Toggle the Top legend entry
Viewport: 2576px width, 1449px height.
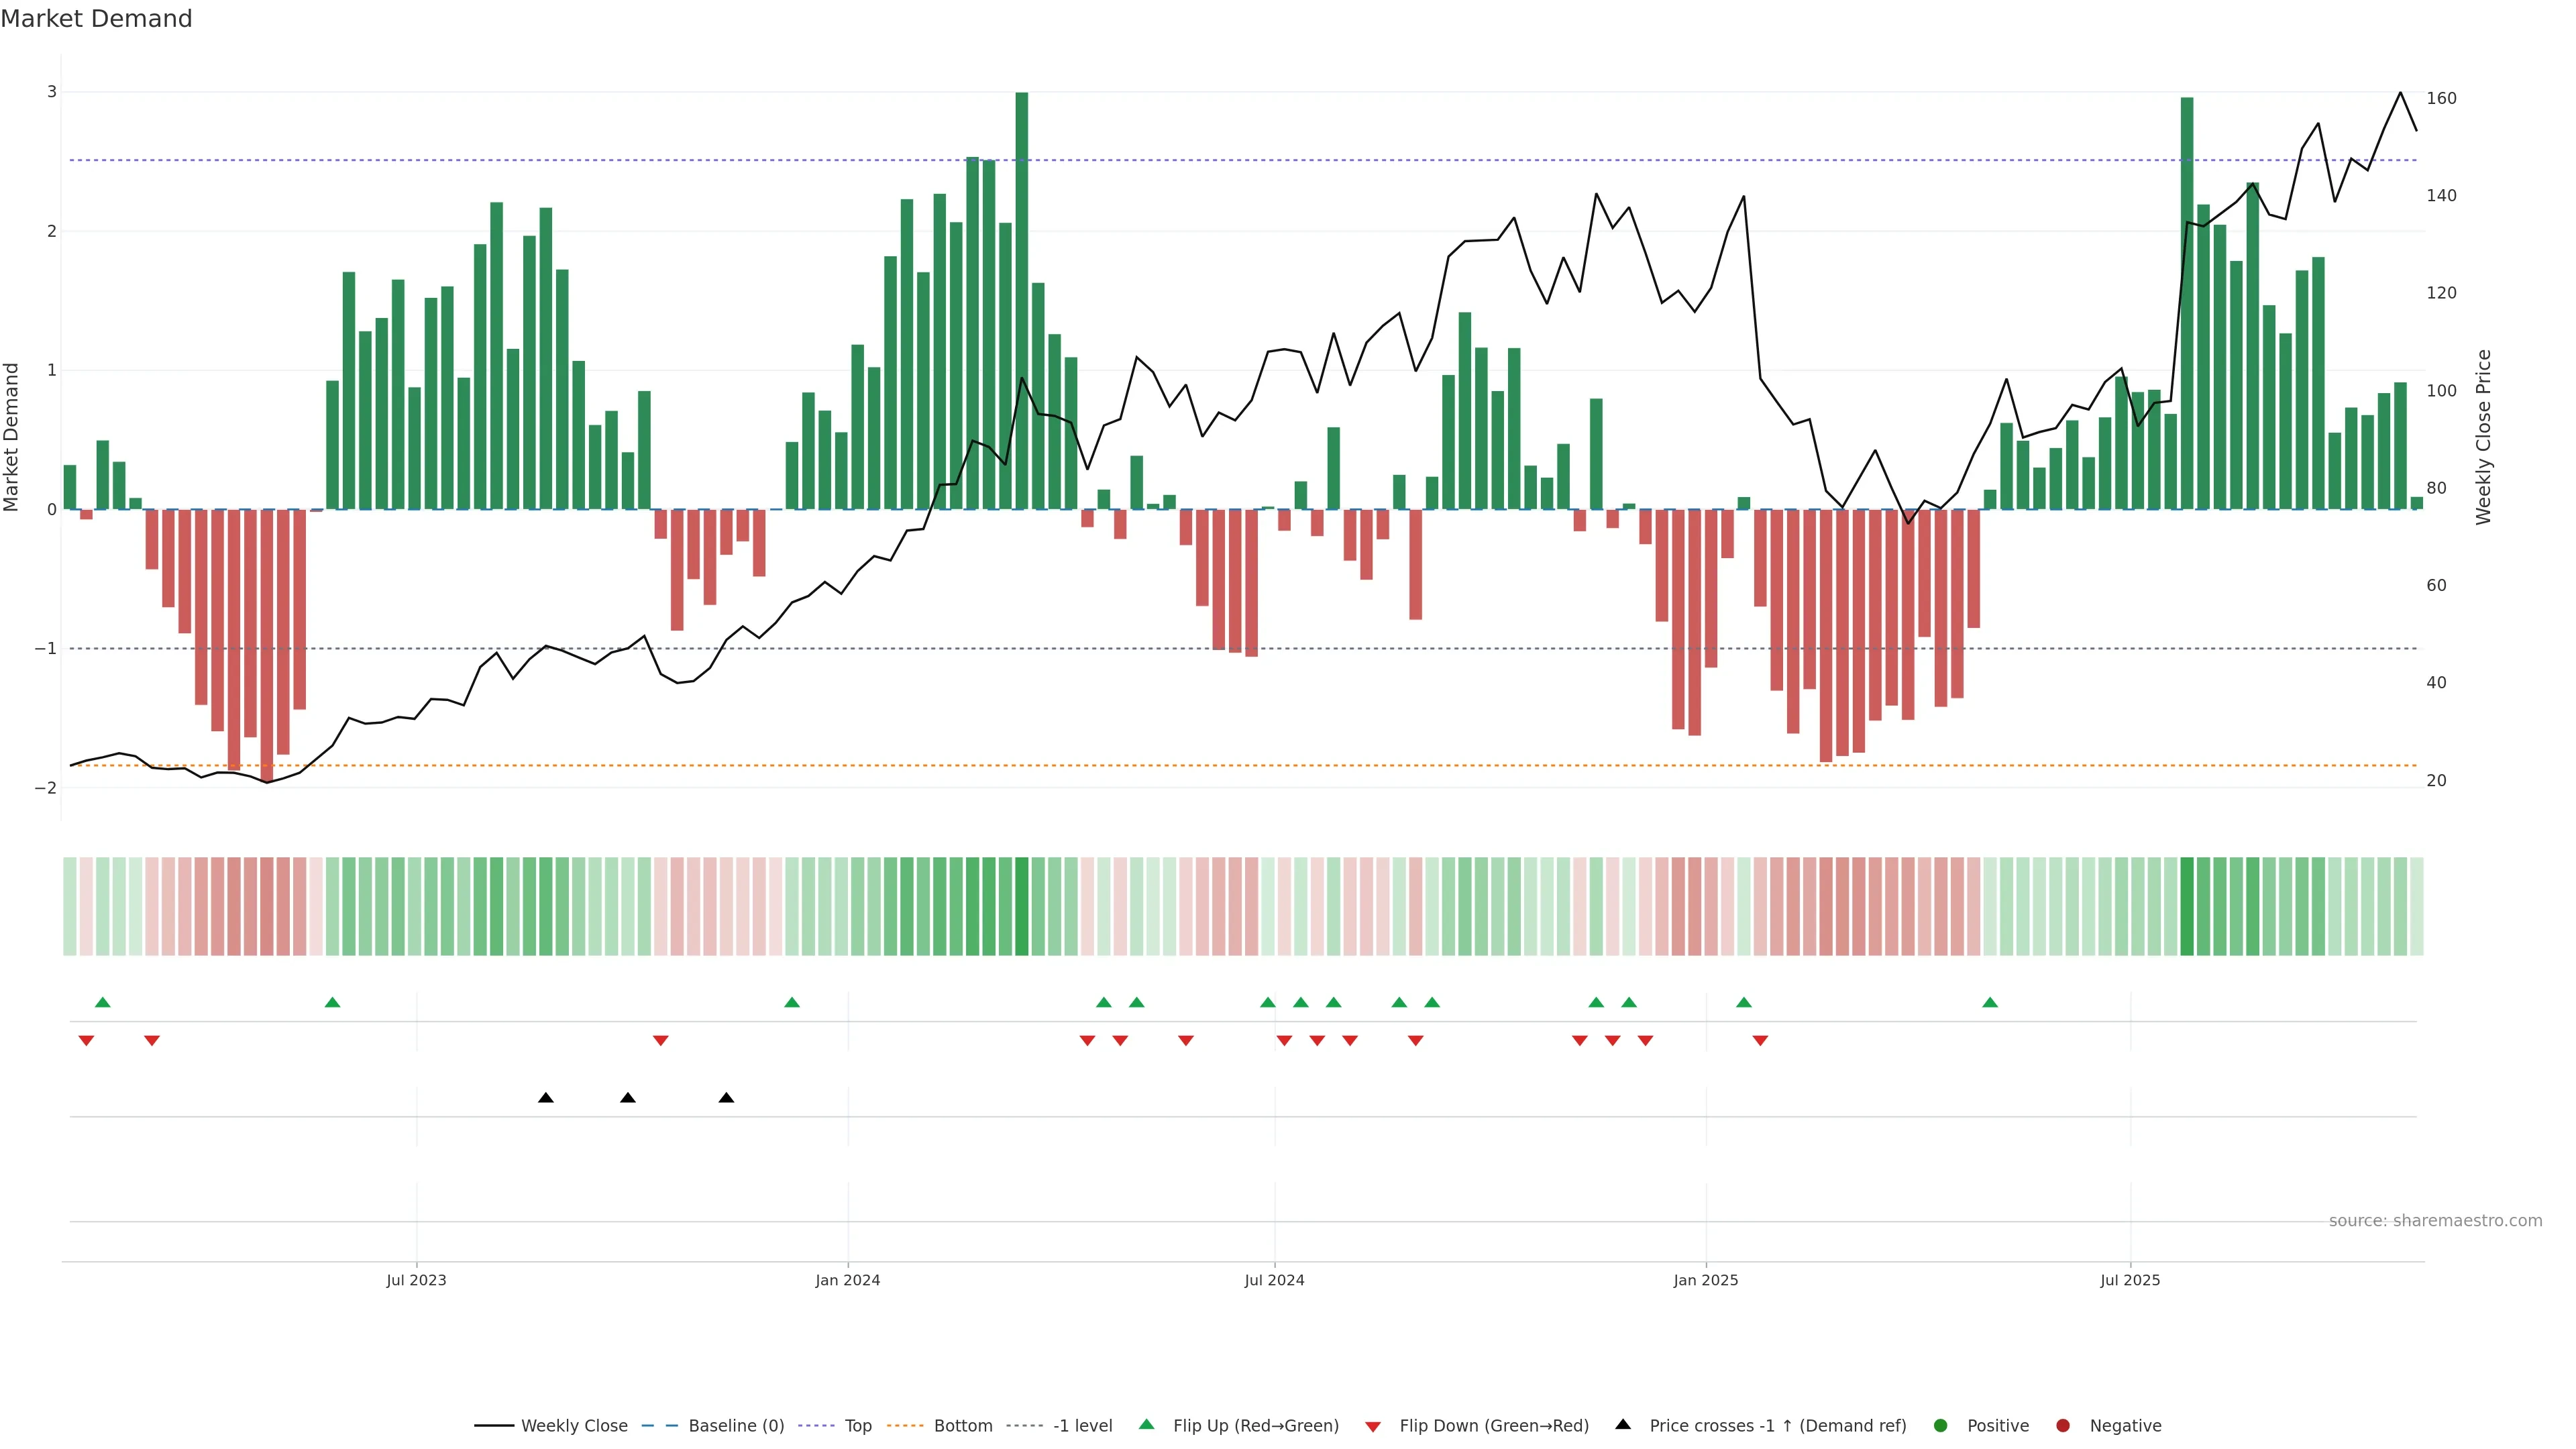pyautogui.click(x=857, y=1426)
